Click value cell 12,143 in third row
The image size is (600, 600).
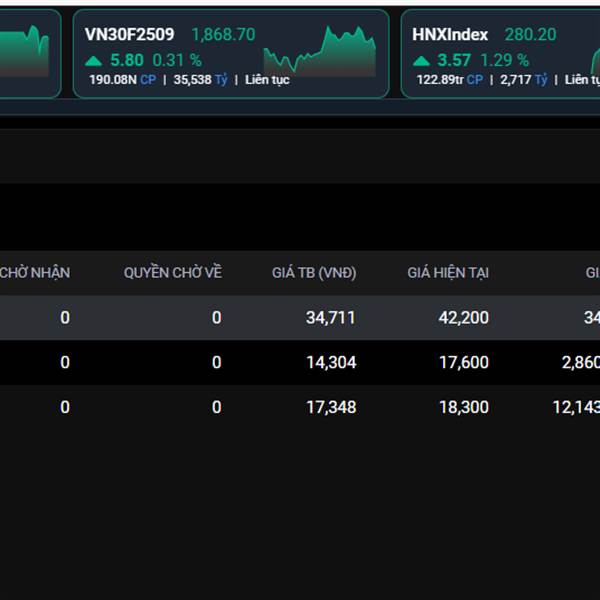click(x=576, y=407)
